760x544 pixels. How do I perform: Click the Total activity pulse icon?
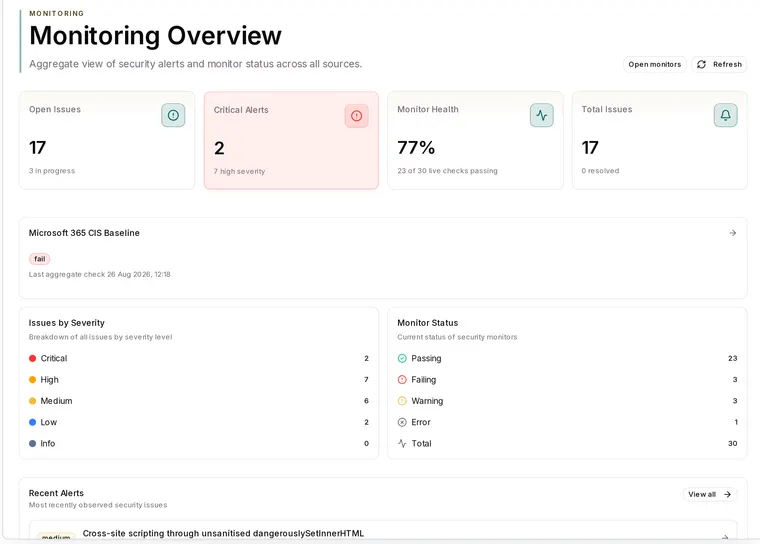click(x=402, y=444)
